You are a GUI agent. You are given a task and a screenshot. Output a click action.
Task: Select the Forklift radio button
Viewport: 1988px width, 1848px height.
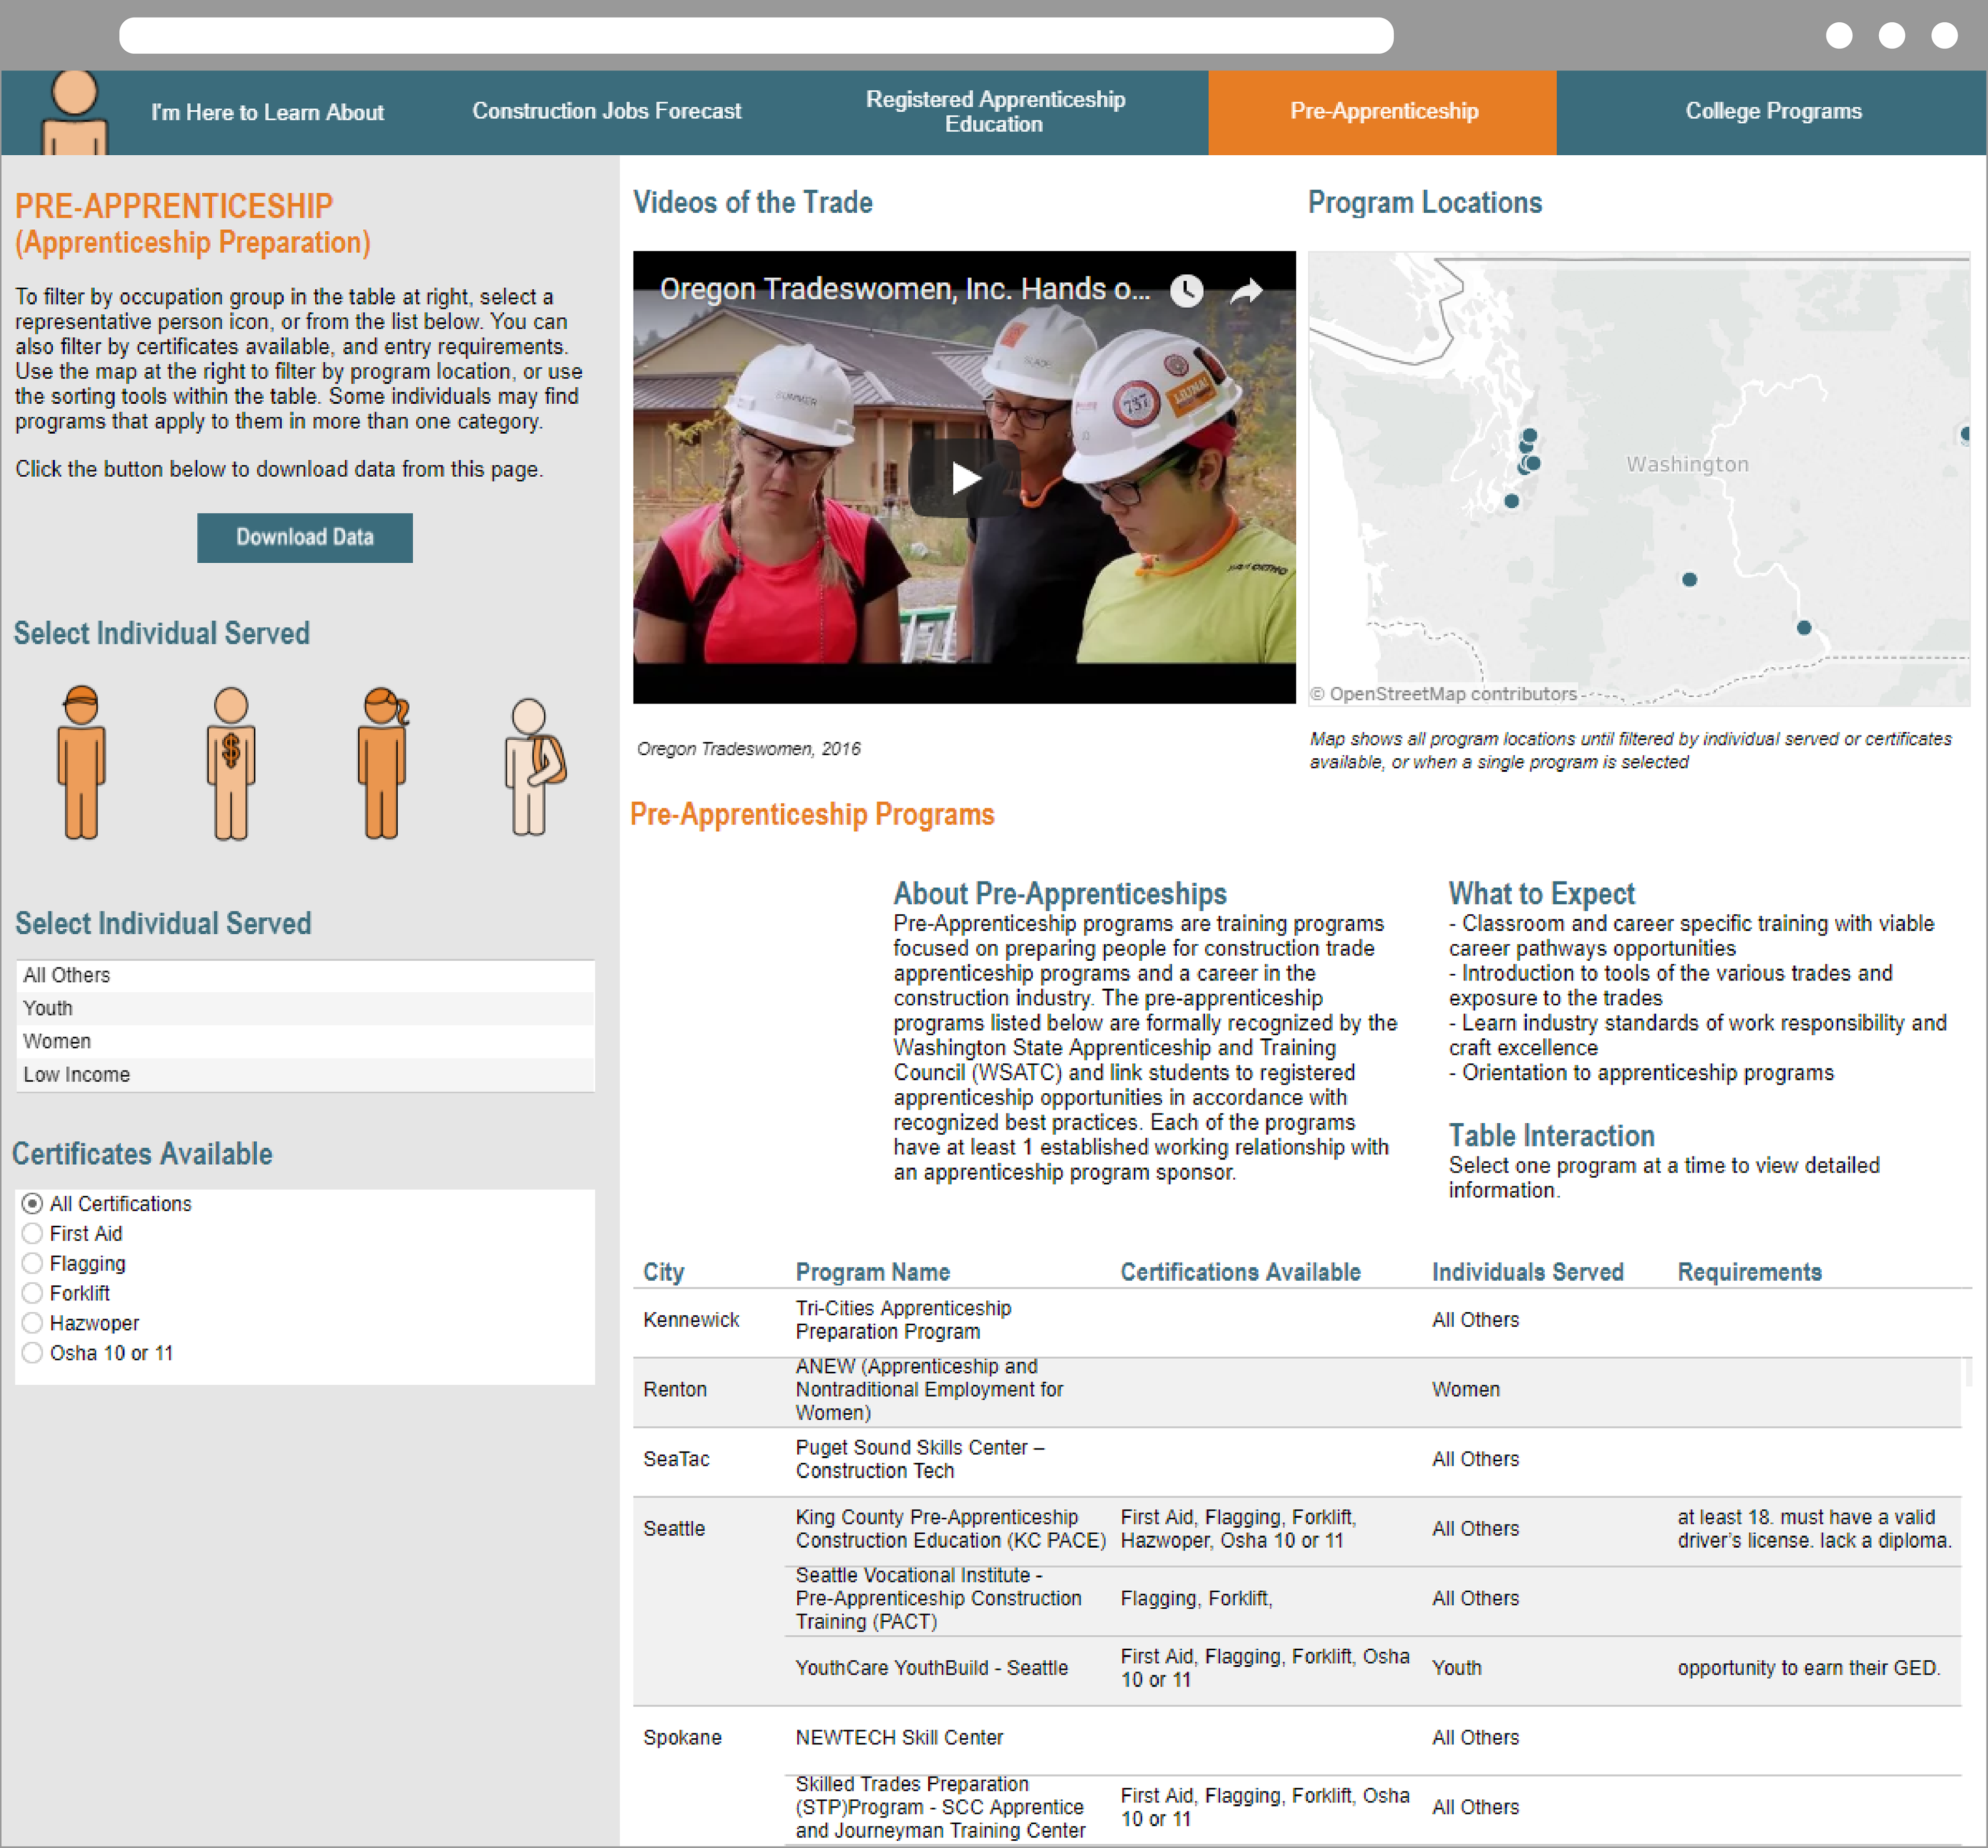coord(32,1294)
